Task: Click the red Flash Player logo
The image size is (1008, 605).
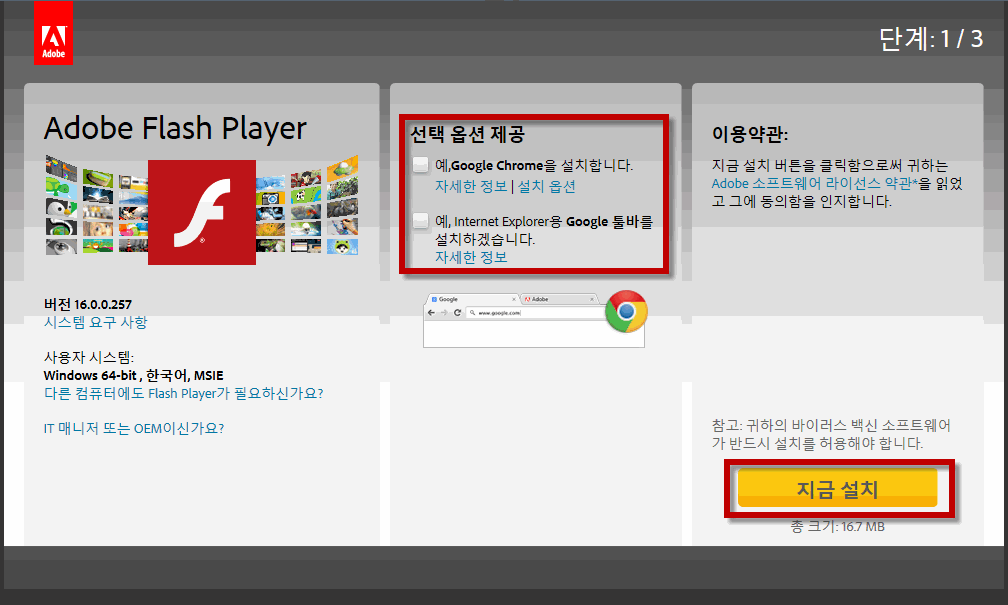Action: (x=202, y=212)
